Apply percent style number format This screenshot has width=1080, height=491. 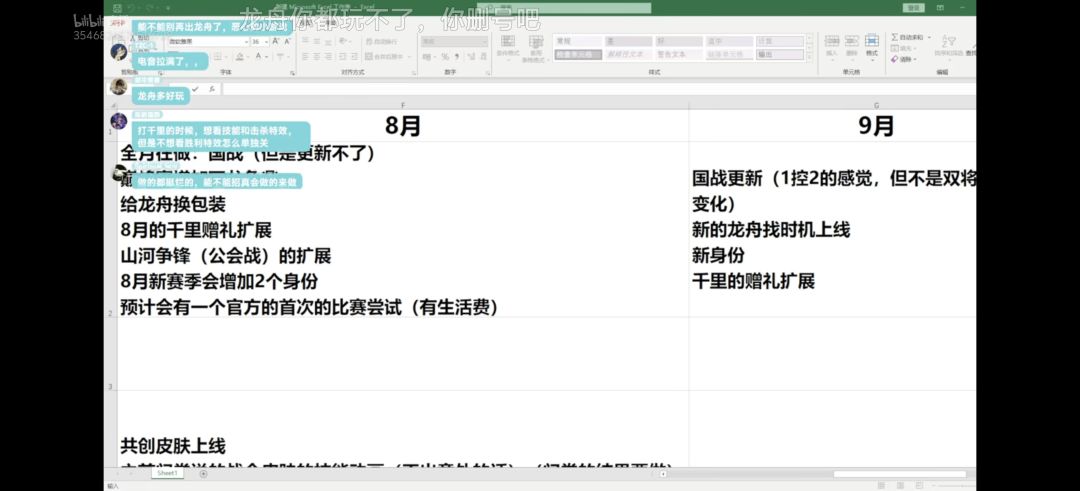pos(445,56)
